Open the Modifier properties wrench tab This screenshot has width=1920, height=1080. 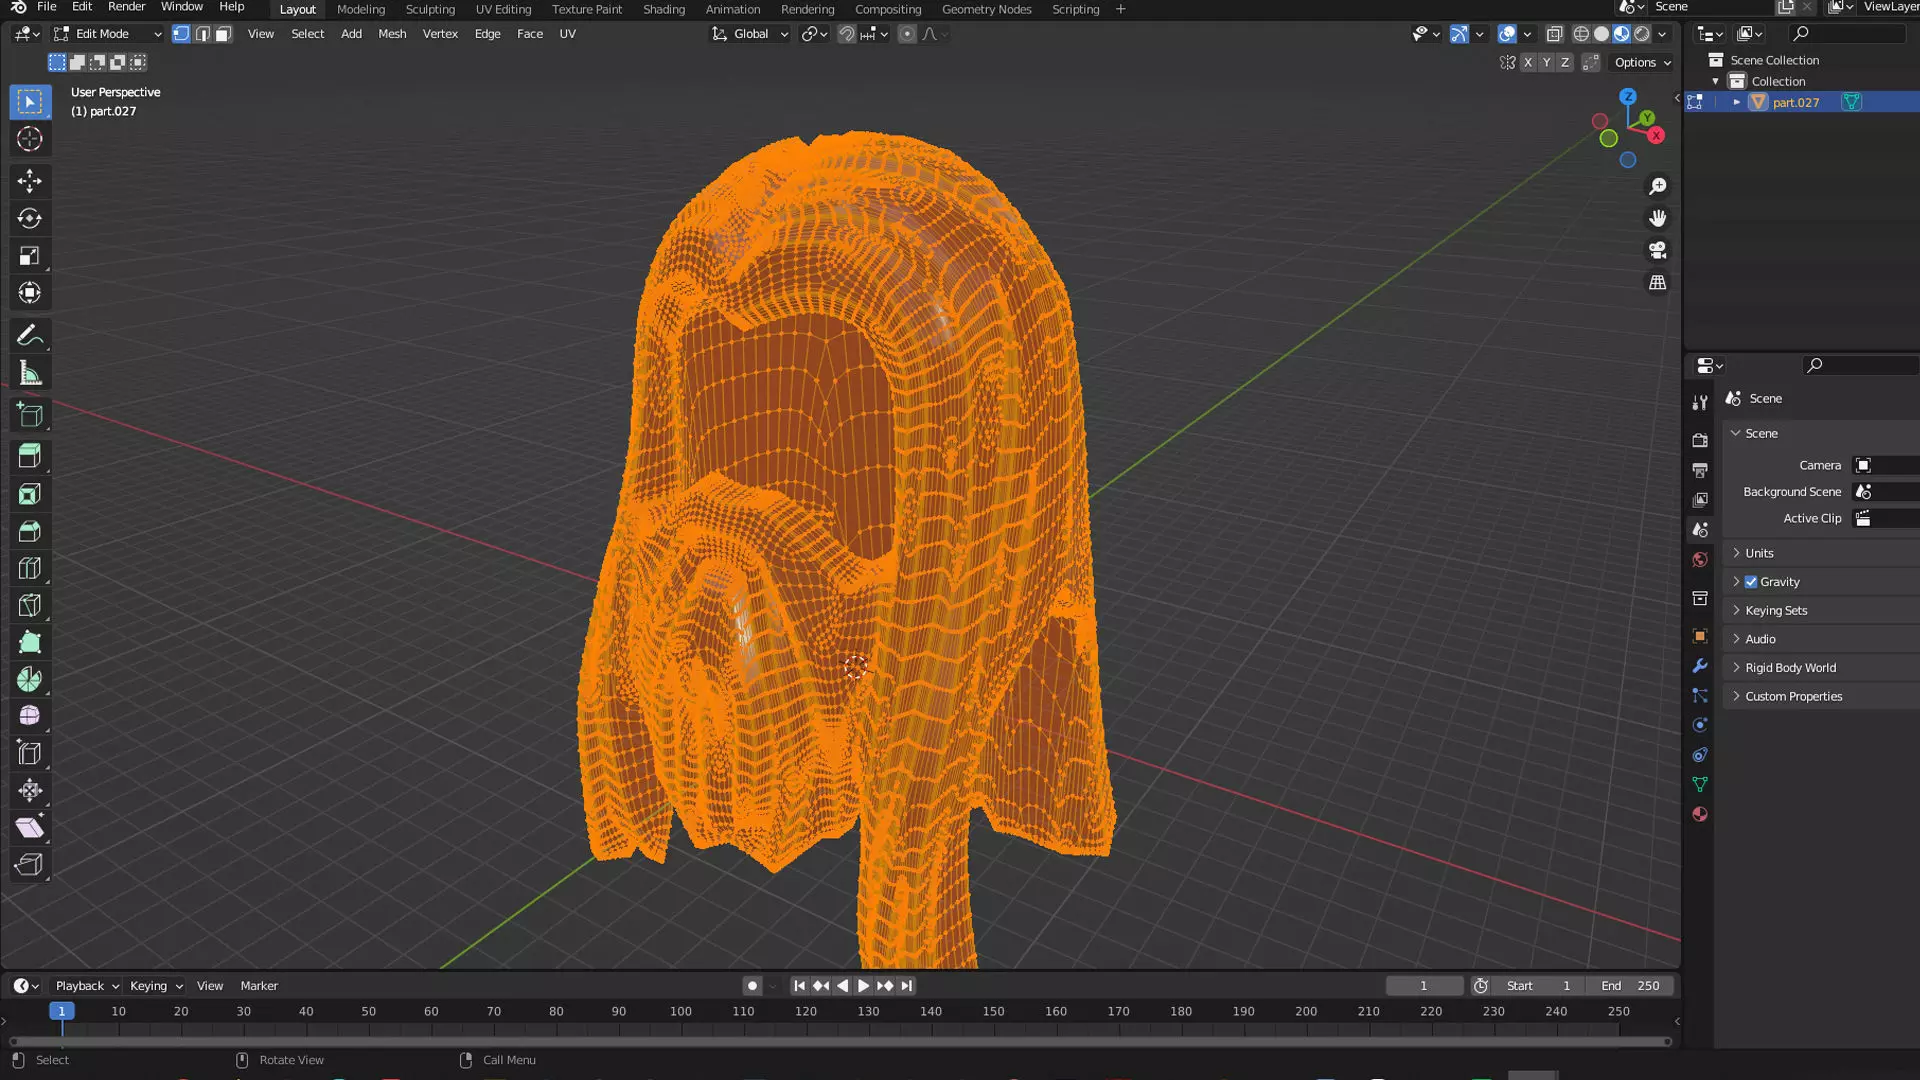(x=1699, y=666)
